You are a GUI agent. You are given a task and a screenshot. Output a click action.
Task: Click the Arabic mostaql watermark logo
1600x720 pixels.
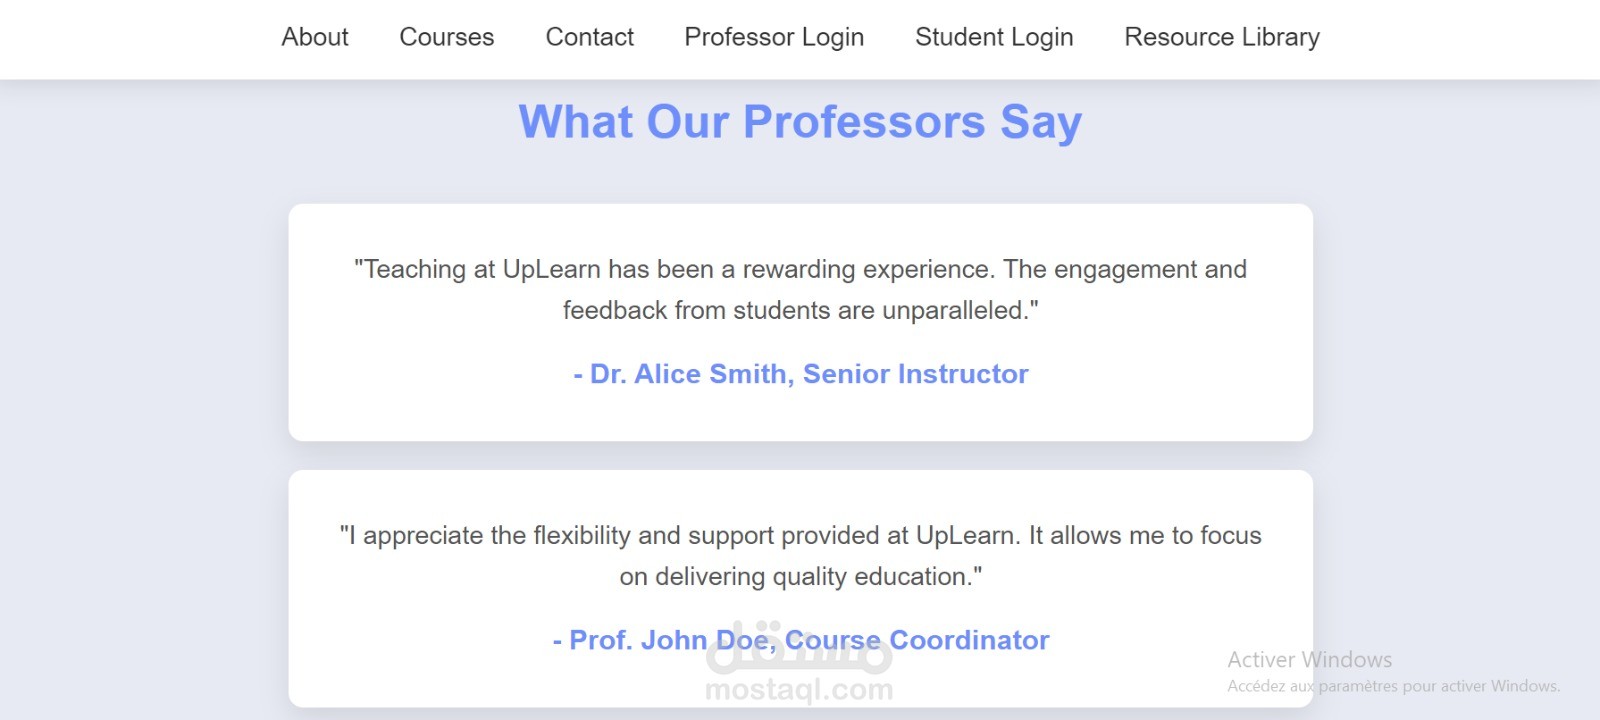click(x=799, y=648)
